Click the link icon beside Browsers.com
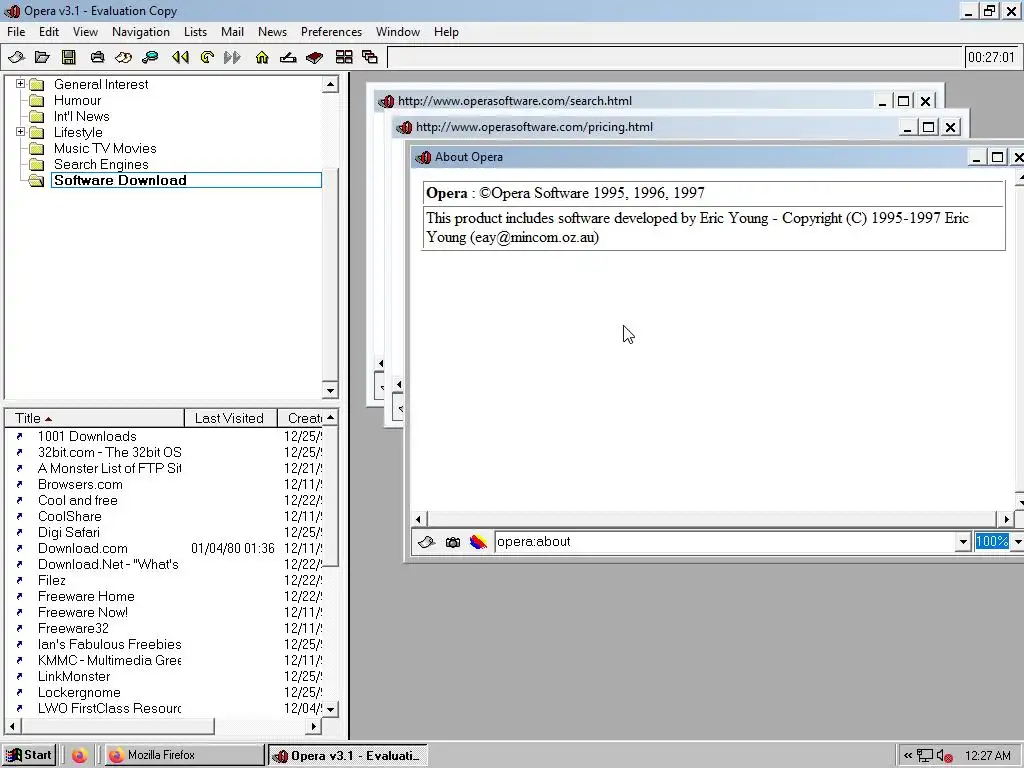 coord(20,485)
